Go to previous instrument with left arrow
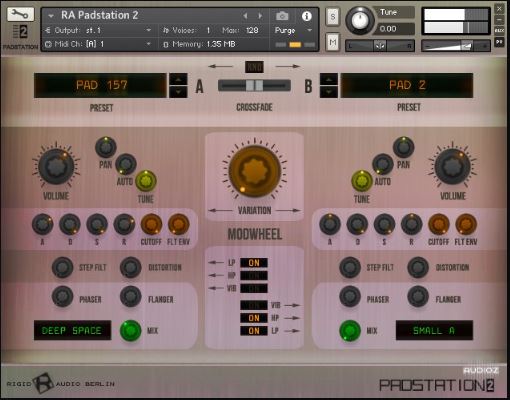The height and width of the screenshot is (400, 510). click(245, 16)
